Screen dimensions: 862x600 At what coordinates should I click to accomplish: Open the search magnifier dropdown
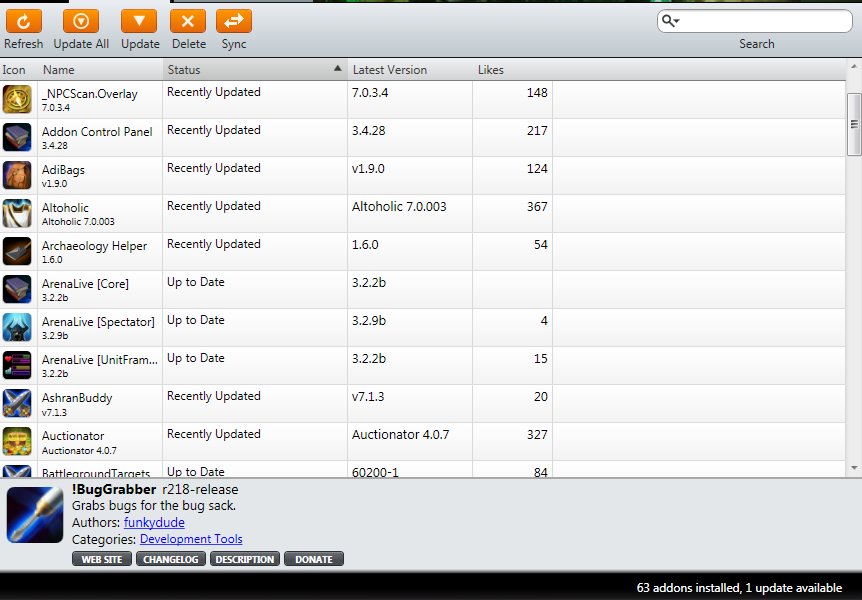point(670,21)
